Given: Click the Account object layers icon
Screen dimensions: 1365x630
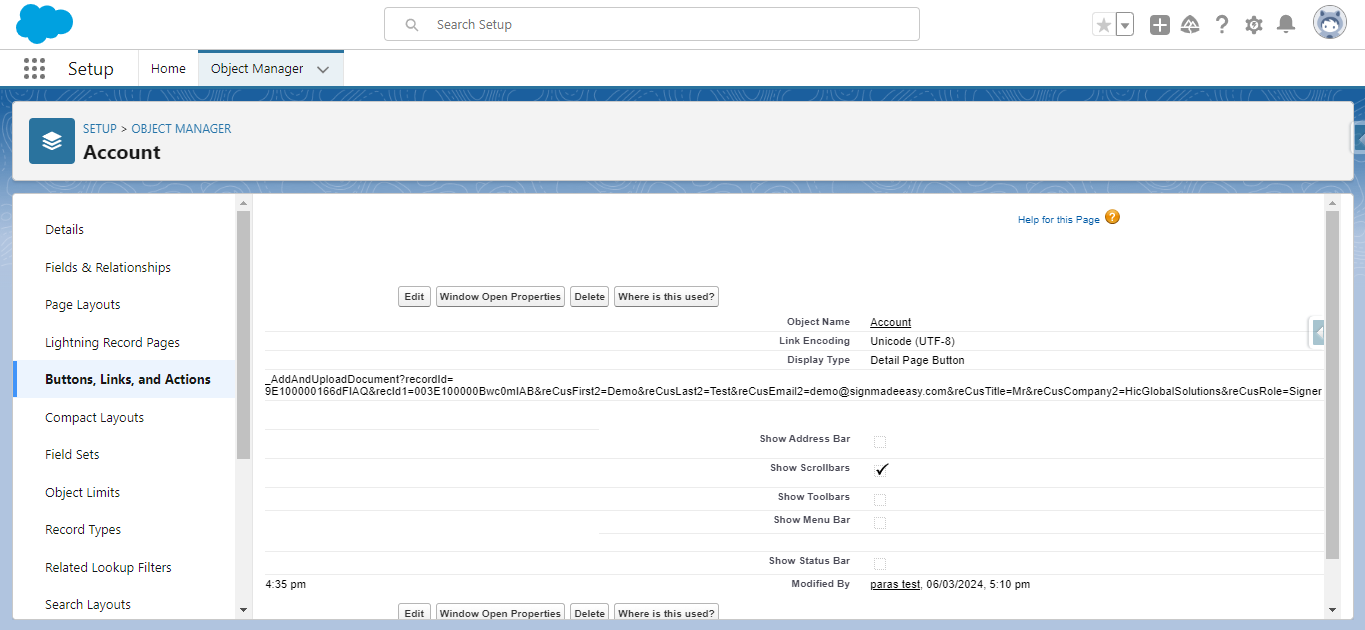Looking at the screenshot, I should coord(52,141).
